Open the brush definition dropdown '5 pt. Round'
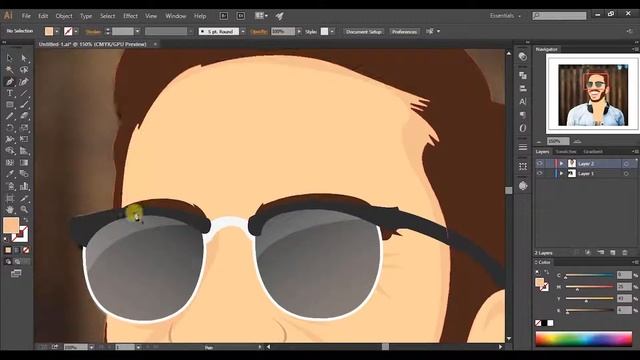This screenshot has height=360, width=640. 243,31
